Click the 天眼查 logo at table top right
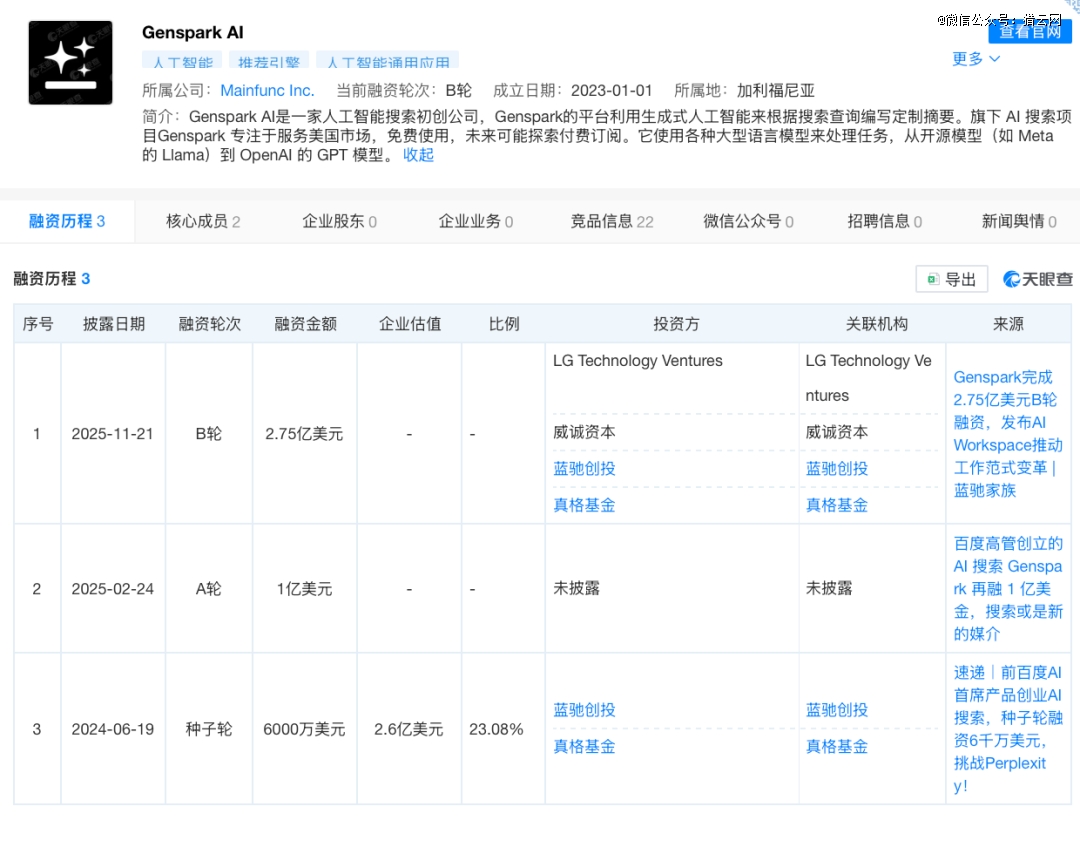Image resolution: width=1080 pixels, height=847 pixels. click(x=1036, y=279)
